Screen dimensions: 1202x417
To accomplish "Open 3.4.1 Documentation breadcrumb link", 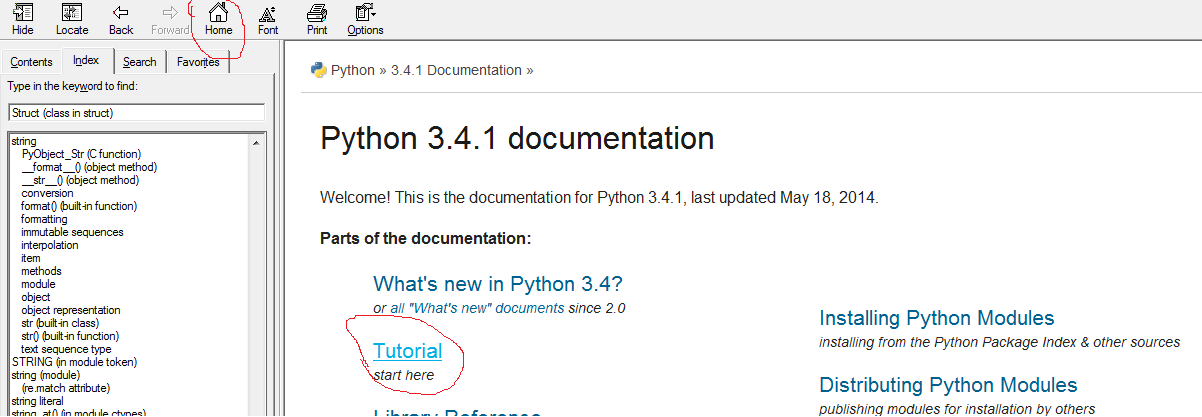I will click(x=456, y=70).
